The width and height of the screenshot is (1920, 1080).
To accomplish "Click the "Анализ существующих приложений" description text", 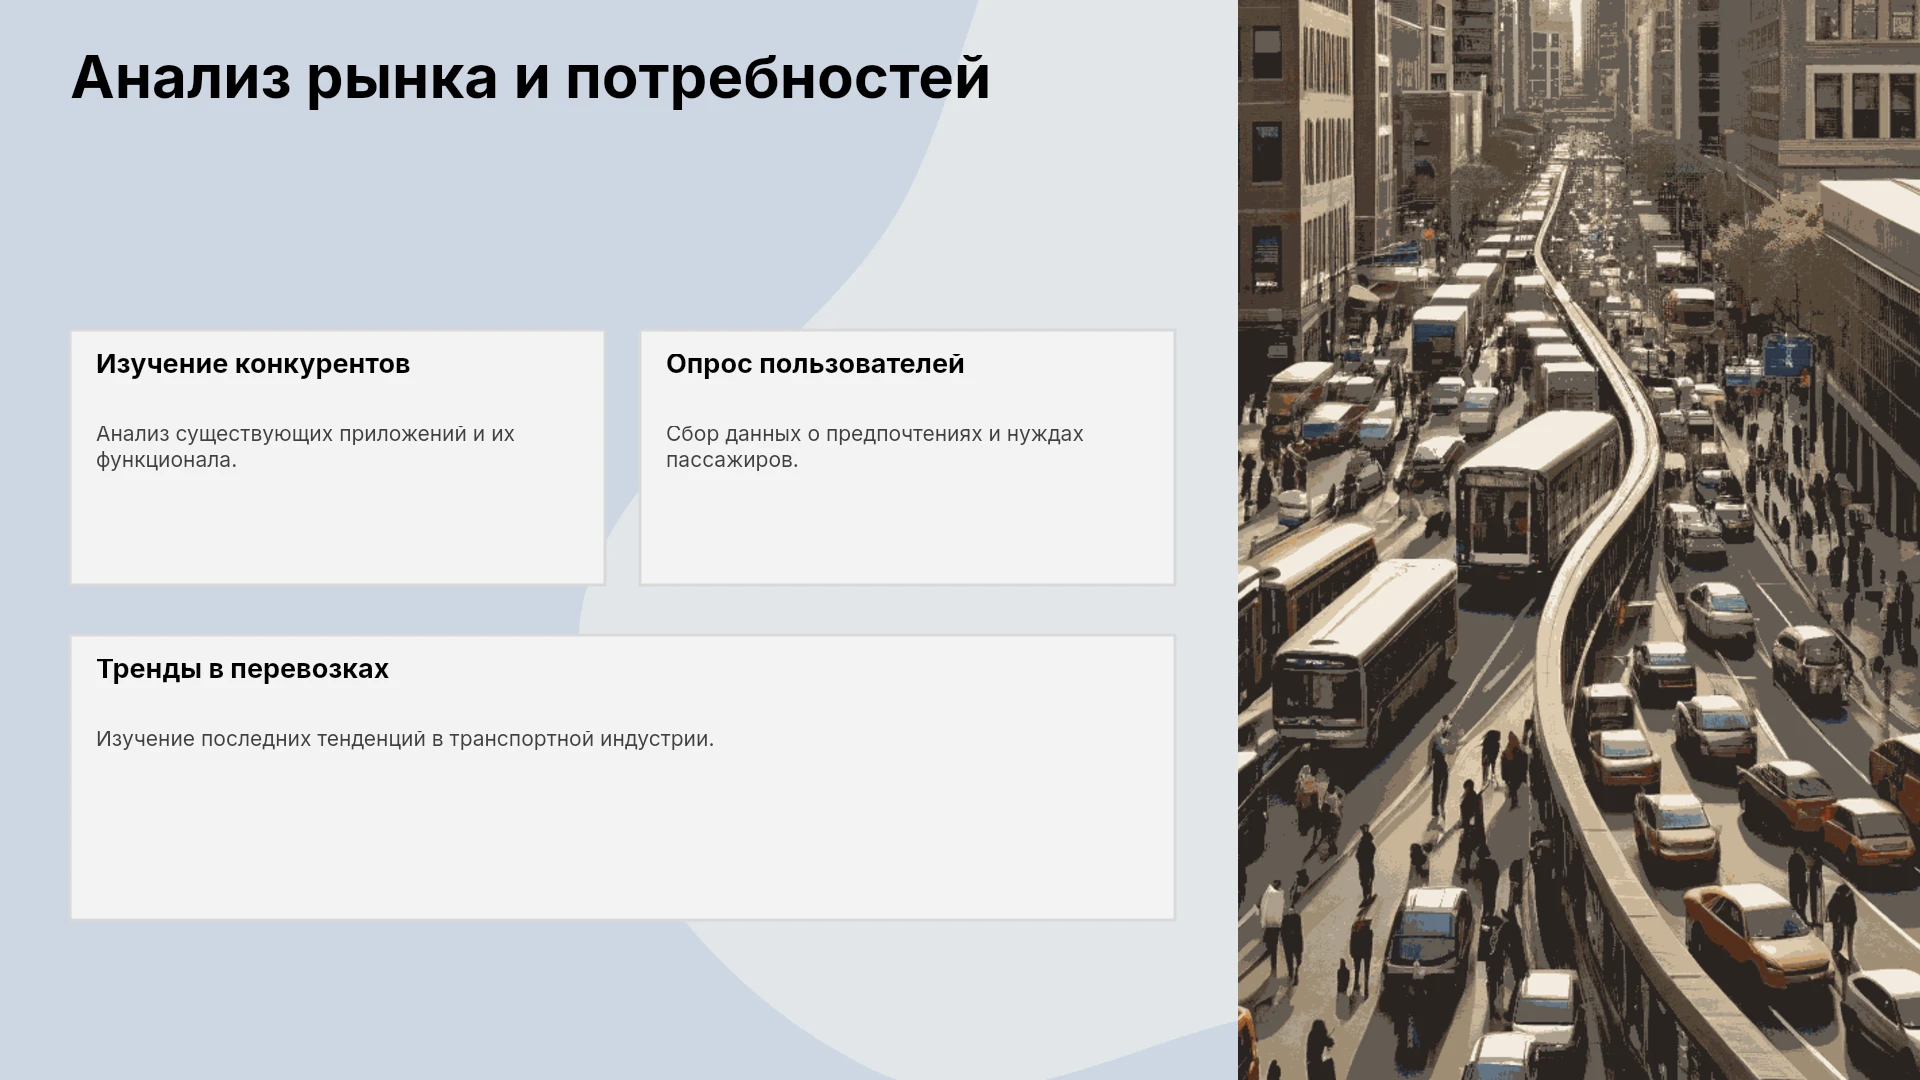I will [x=305, y=447].
